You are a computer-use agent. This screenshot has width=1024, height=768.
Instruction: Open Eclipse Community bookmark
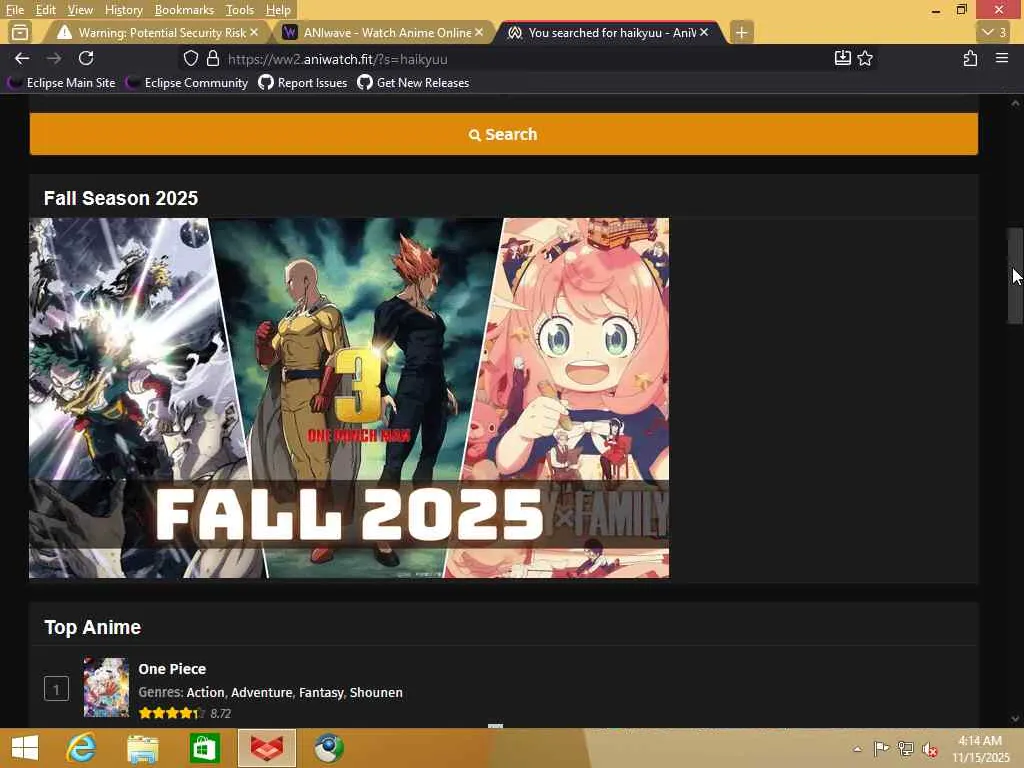point(187,83)
